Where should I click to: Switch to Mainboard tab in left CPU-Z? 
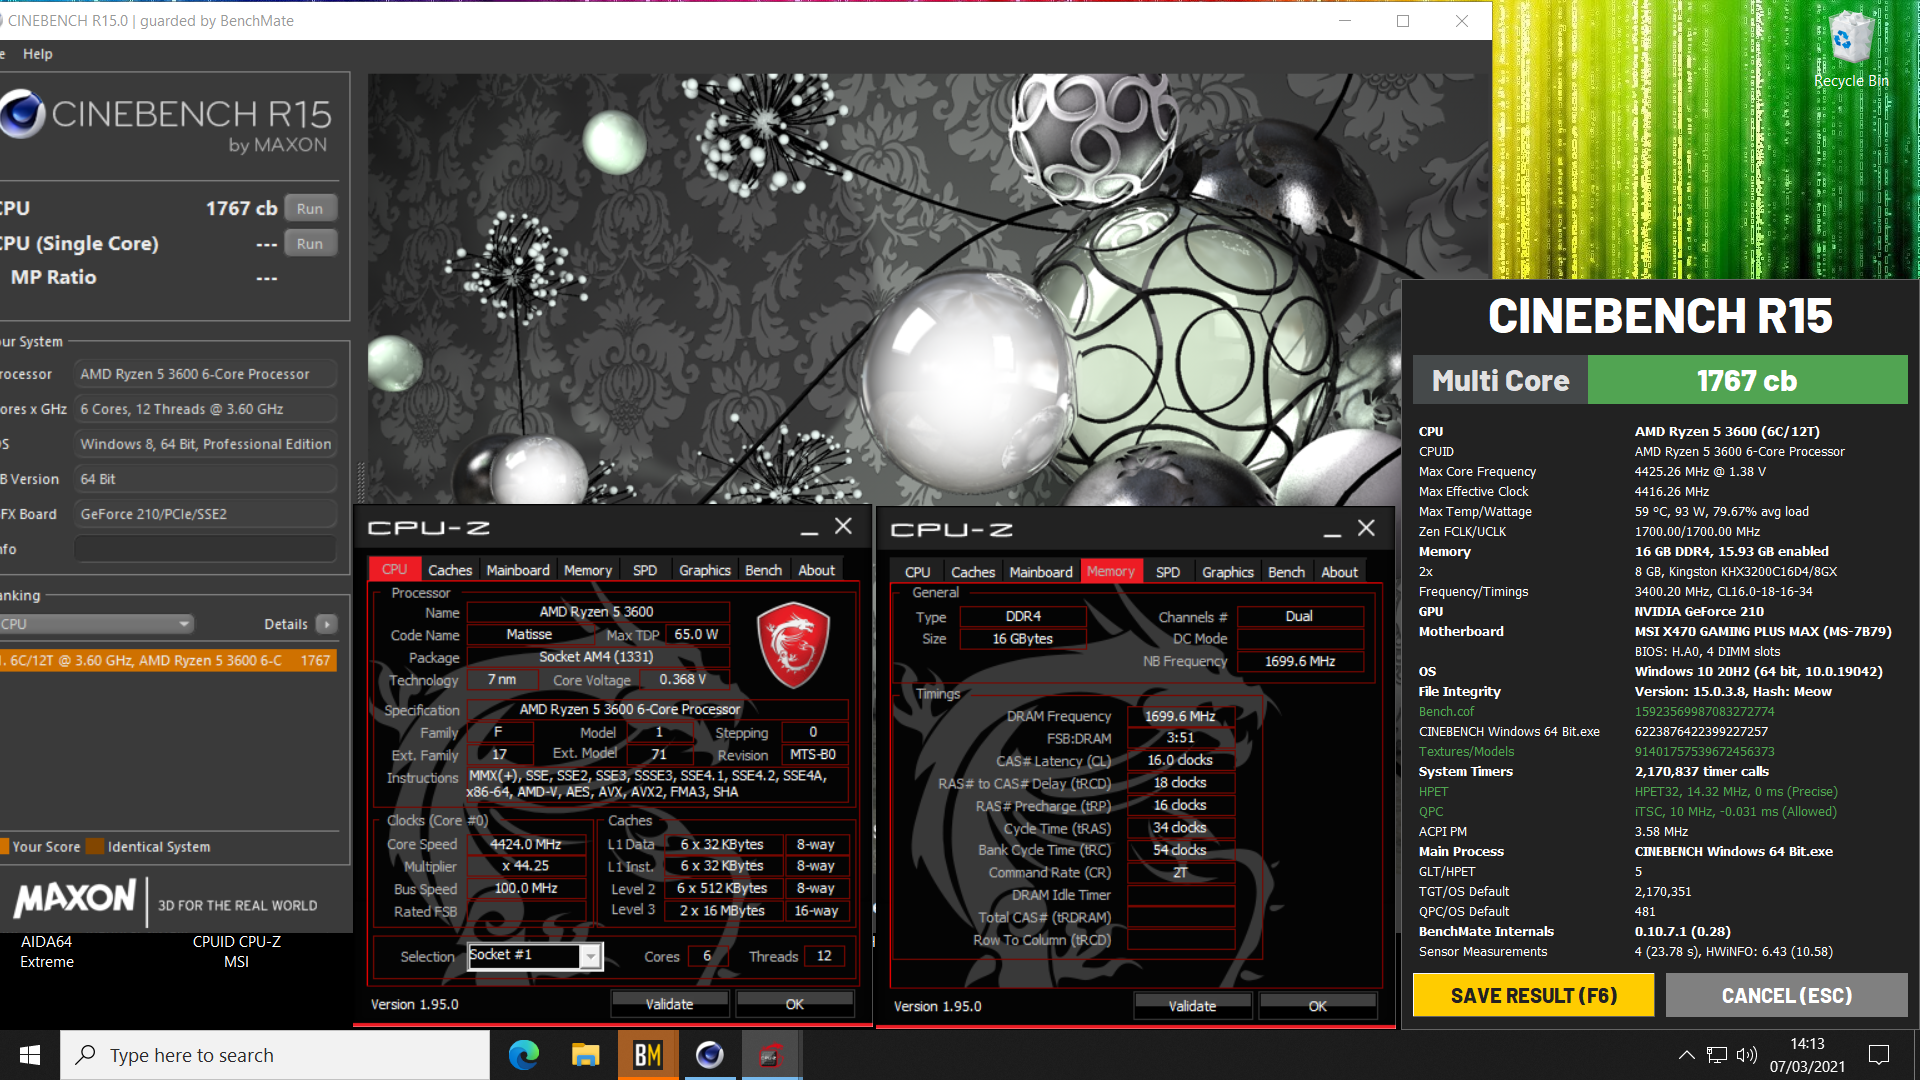pyautogui.click(x=518, y=570)
